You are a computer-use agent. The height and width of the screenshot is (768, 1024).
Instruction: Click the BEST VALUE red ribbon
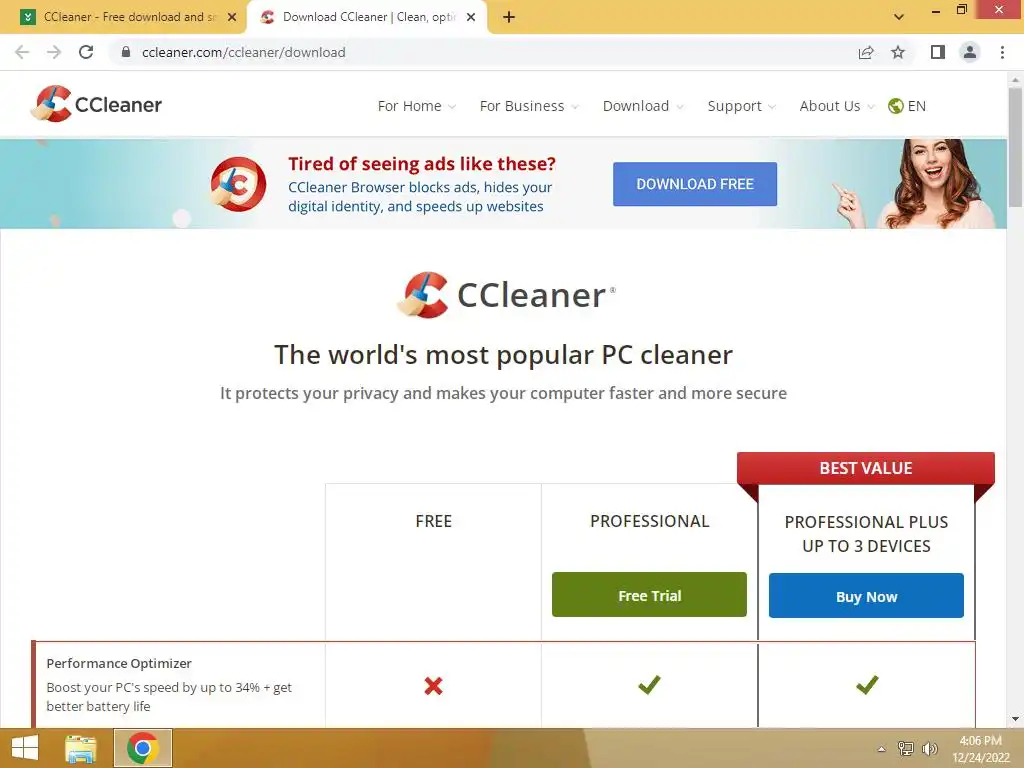(x=866, y=468)
